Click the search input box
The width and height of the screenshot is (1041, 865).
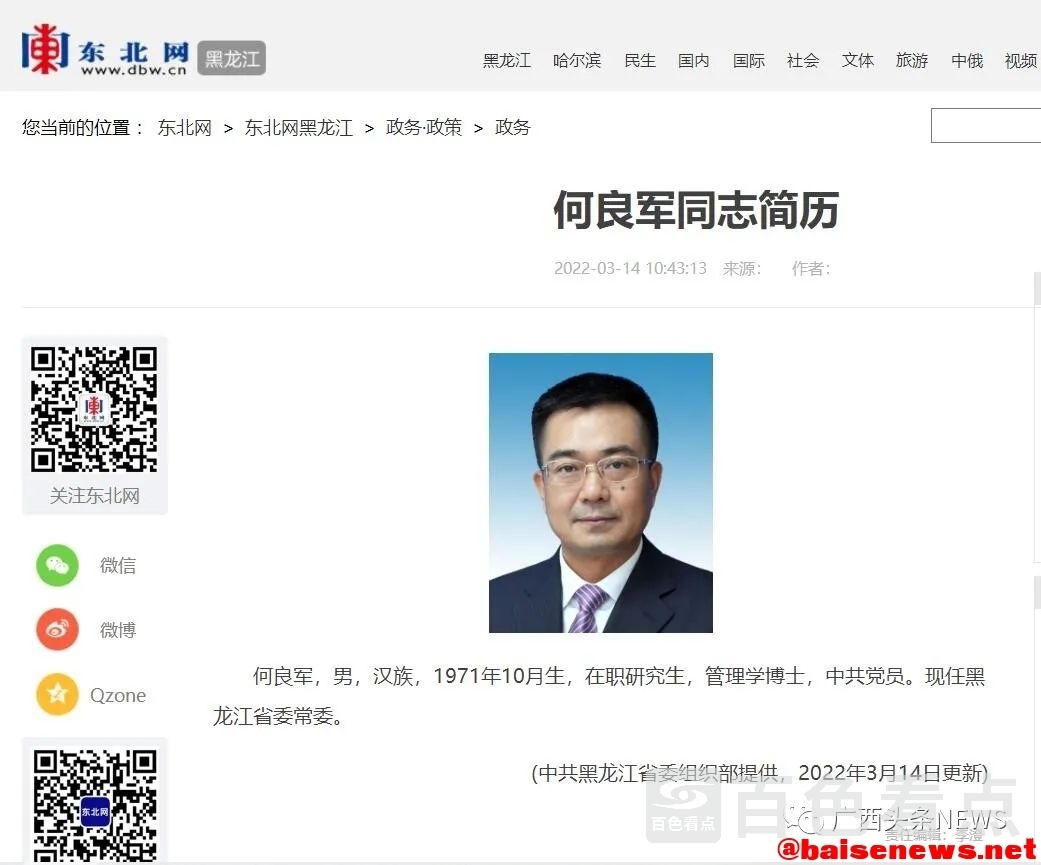click(986, 126)
